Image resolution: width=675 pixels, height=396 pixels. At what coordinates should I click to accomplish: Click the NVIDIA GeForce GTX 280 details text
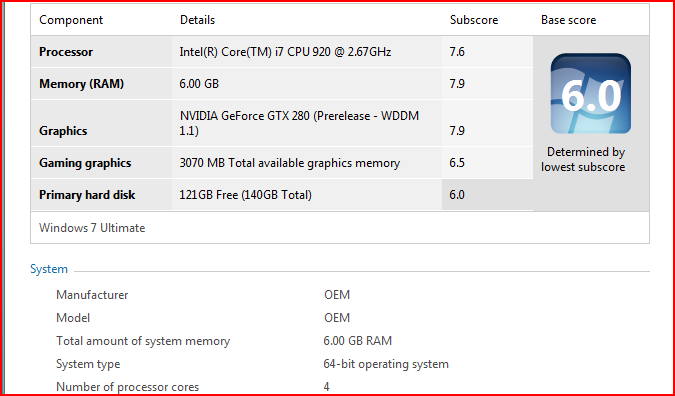[299, 123]
